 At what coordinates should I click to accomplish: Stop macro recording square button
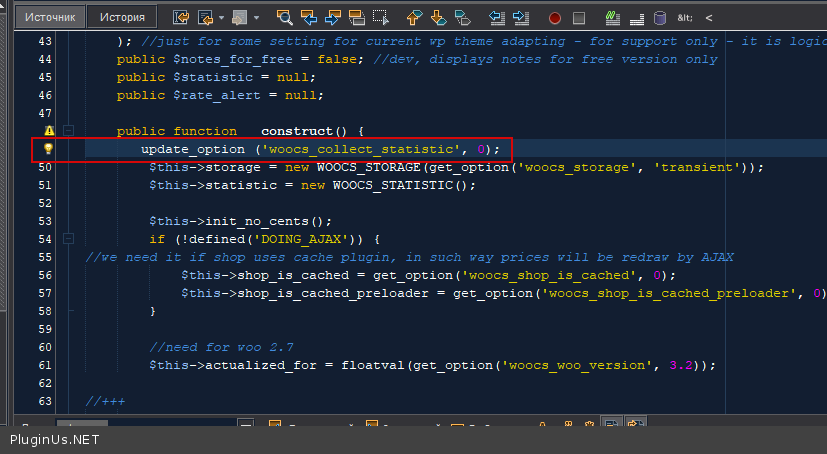(x=578, y=18)
